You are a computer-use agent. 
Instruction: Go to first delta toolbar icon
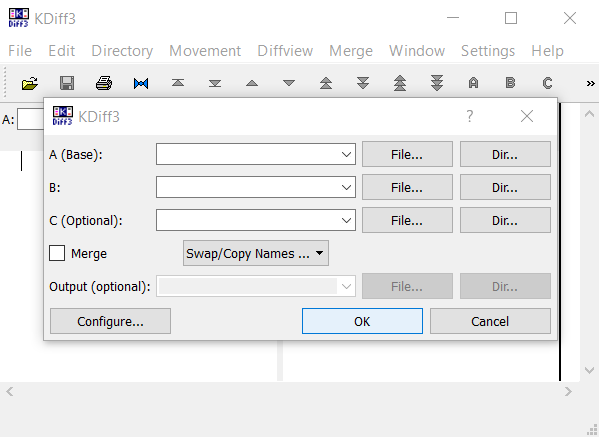tap(178, 83)
